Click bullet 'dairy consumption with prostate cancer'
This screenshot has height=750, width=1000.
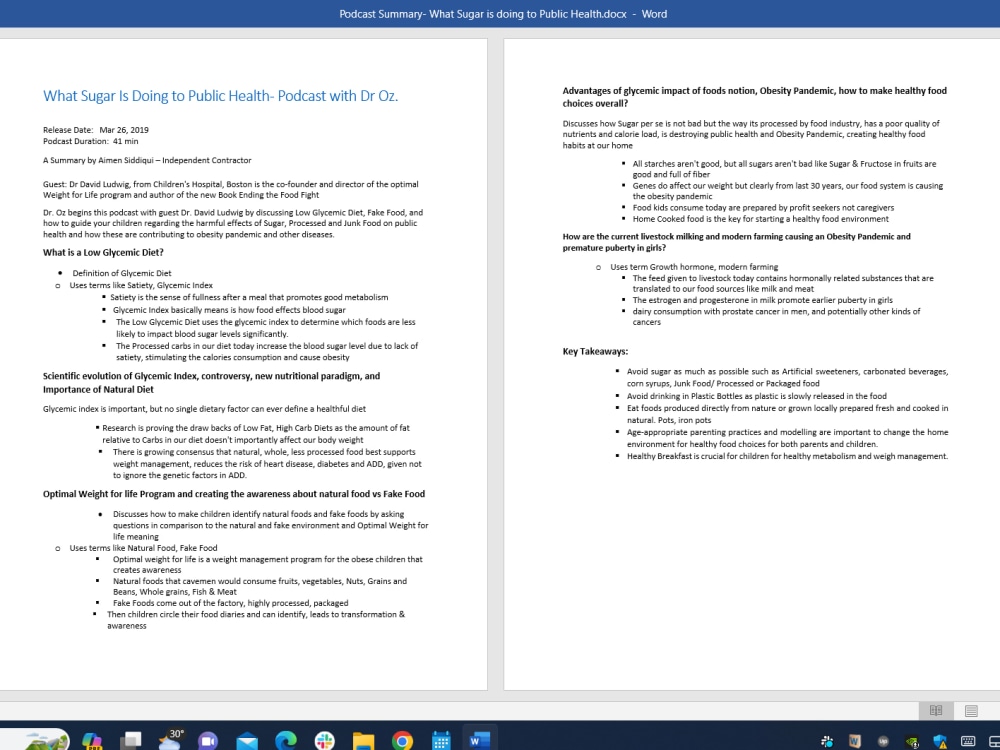coord(776,317)
